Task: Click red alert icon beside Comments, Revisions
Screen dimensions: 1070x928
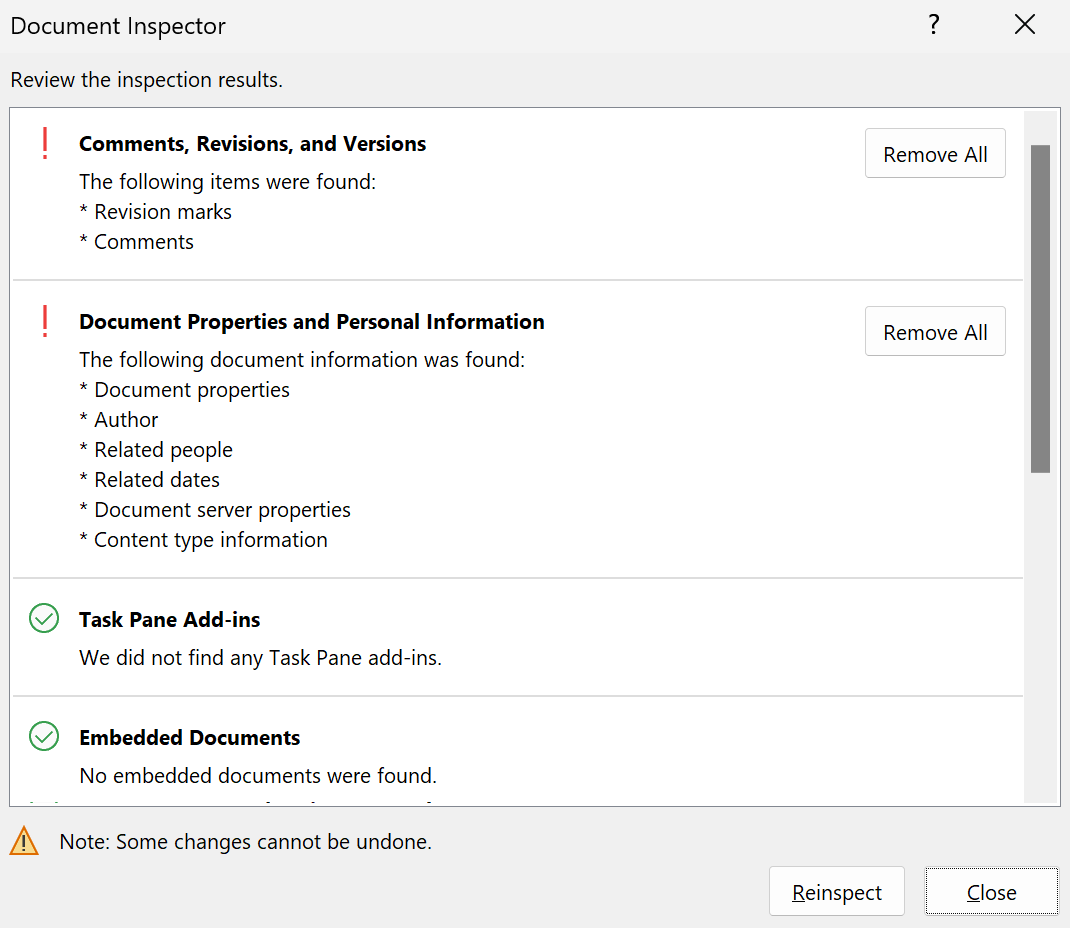Action: point(45,143)
